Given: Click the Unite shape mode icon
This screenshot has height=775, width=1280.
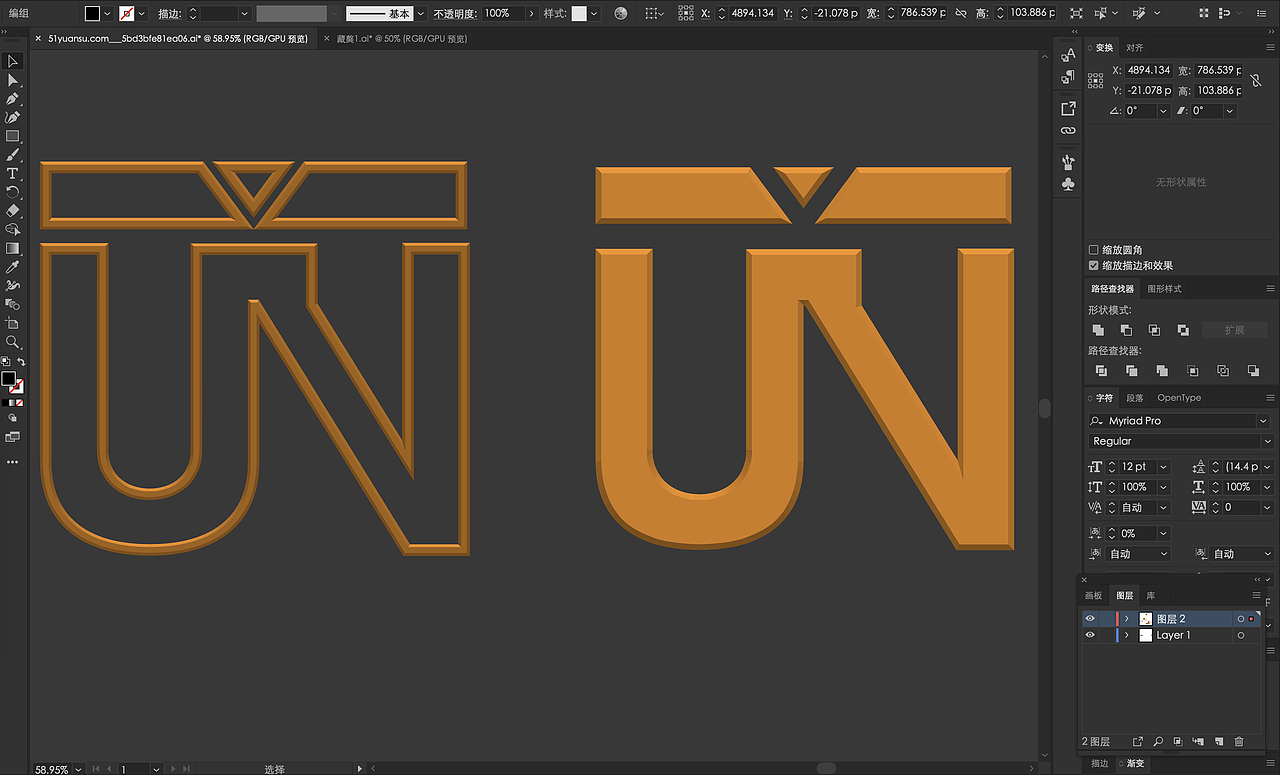Looking at the screenshot, I should 1099,330.
